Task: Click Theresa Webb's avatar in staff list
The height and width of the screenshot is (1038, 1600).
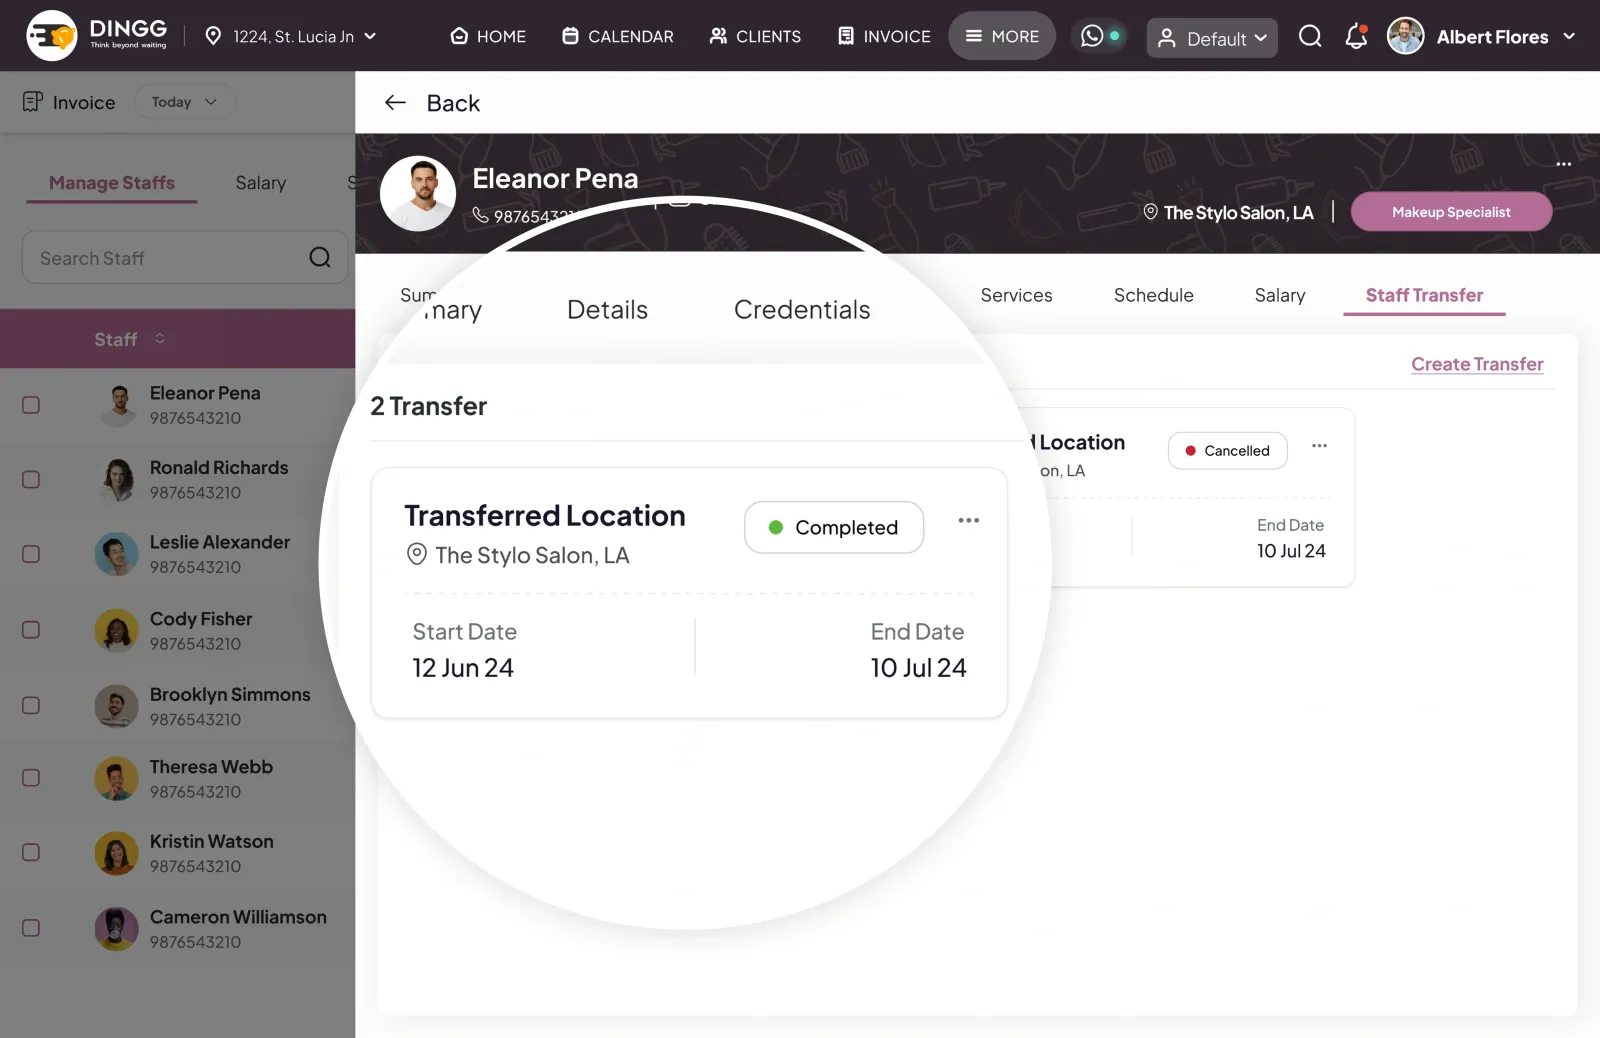Action: (x=117, y=779)
